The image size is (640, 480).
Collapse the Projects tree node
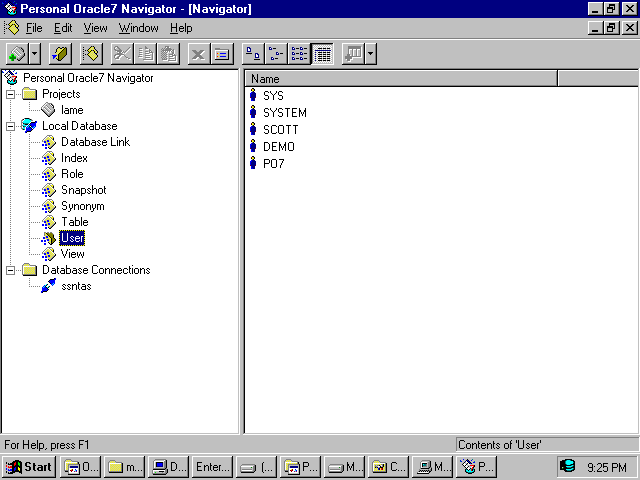point(11,94)
